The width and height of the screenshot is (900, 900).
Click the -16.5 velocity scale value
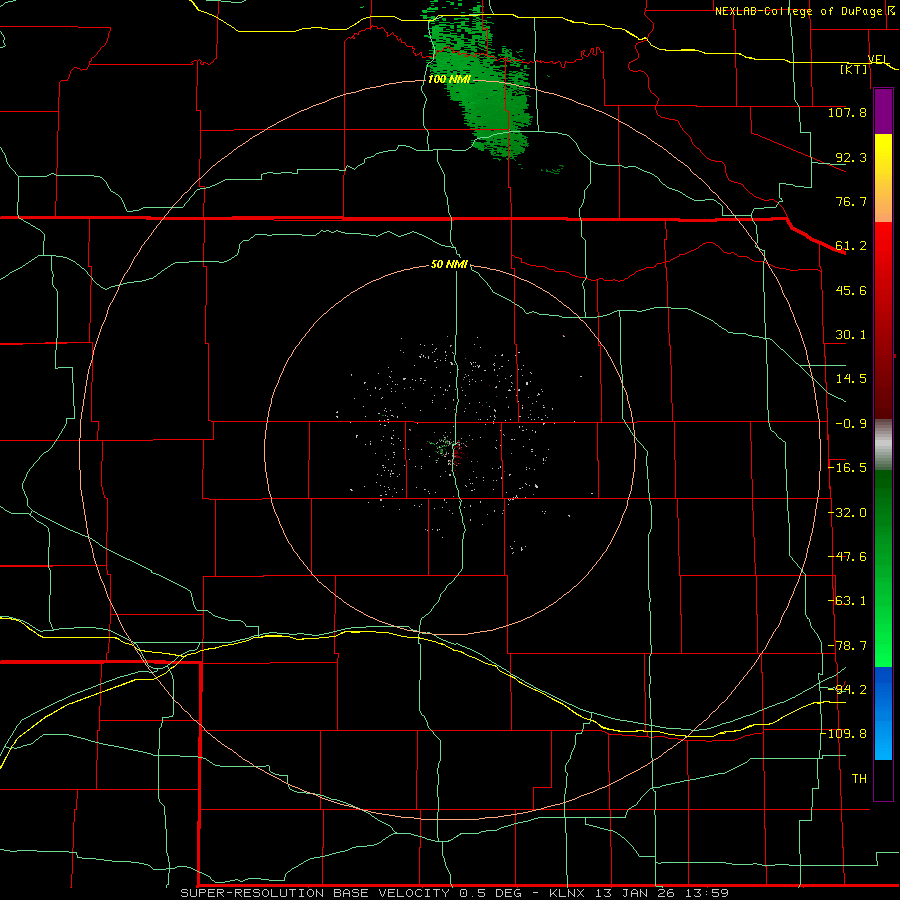pos(848,468)
